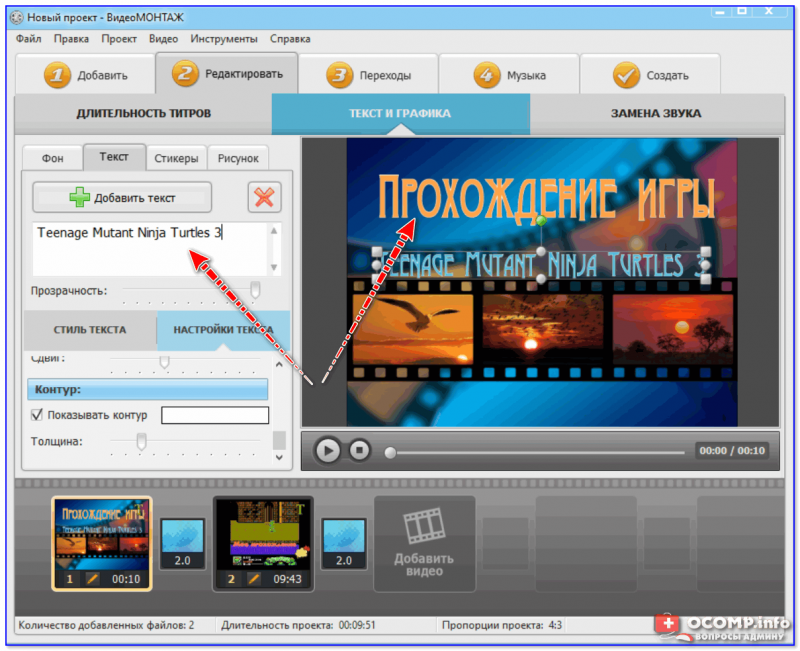This screenshot has height=651, width=800.
Task: Open step 3 Переходы tab
Action: [368, 75]
